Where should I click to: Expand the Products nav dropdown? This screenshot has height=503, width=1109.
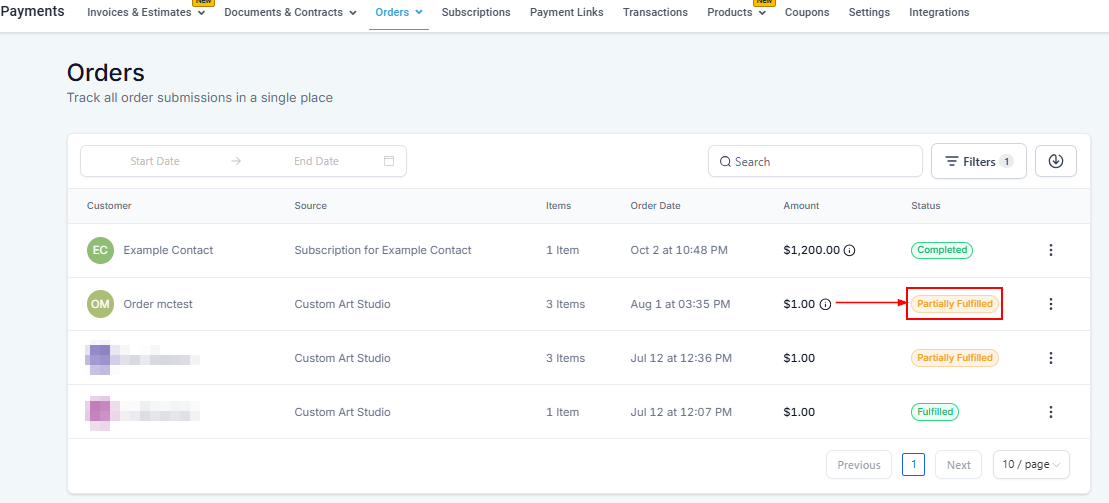[736, 12]
